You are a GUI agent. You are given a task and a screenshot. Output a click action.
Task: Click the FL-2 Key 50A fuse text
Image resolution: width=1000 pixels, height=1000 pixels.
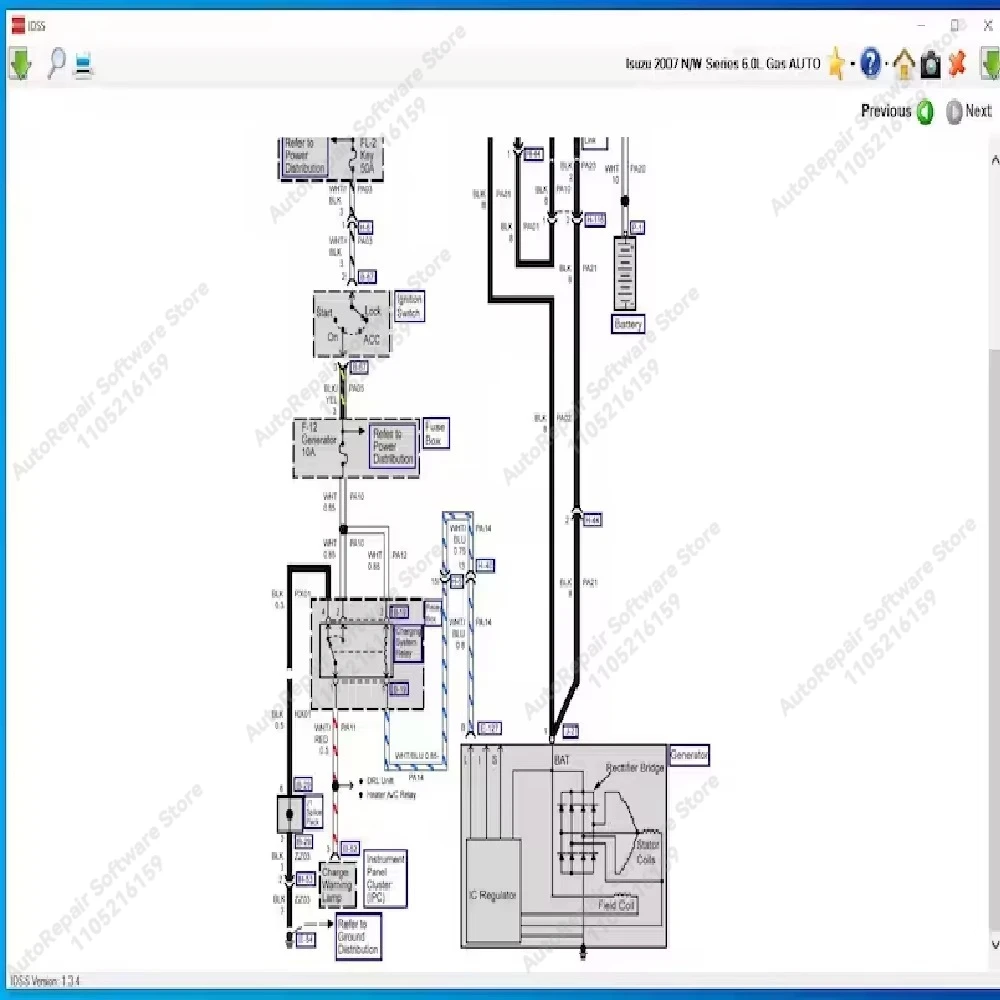coord(368,156)
